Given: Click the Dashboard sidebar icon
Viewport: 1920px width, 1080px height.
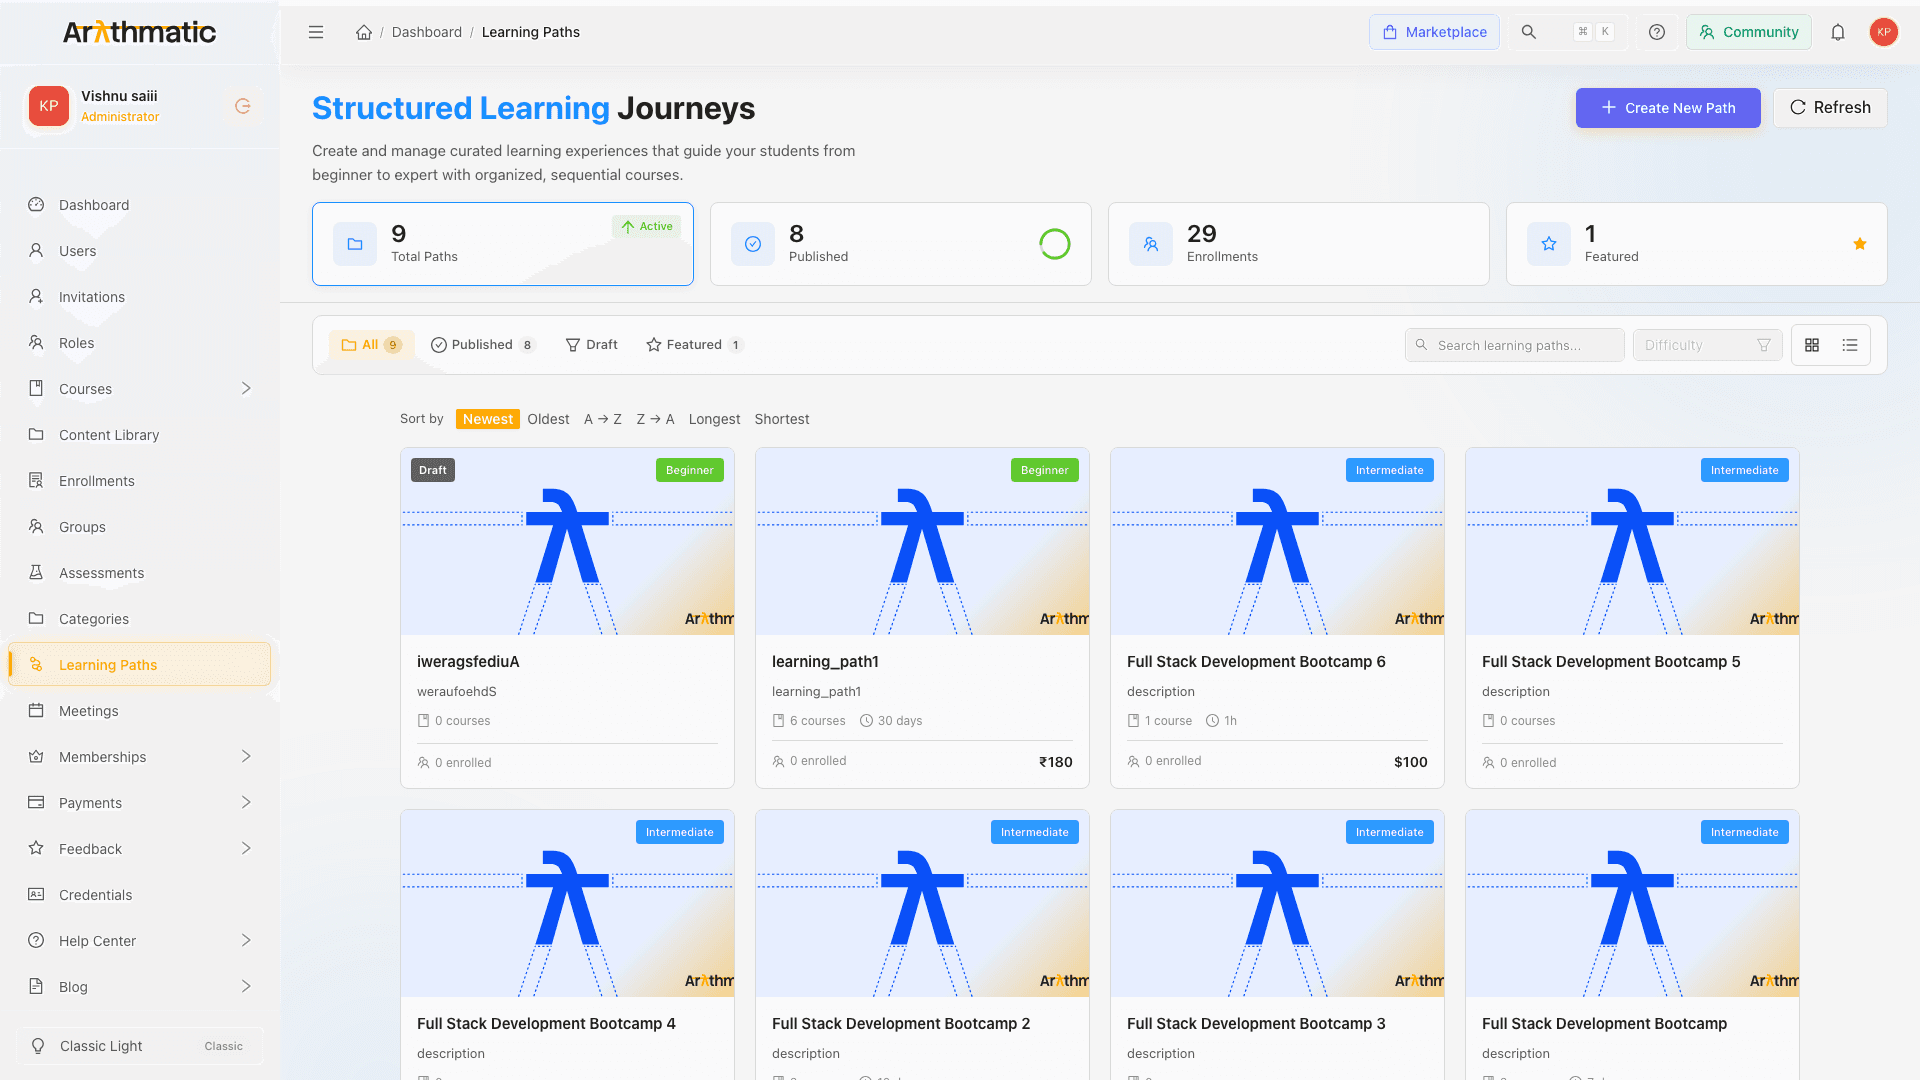Looking at the screenshot, I should pos(36,204).
